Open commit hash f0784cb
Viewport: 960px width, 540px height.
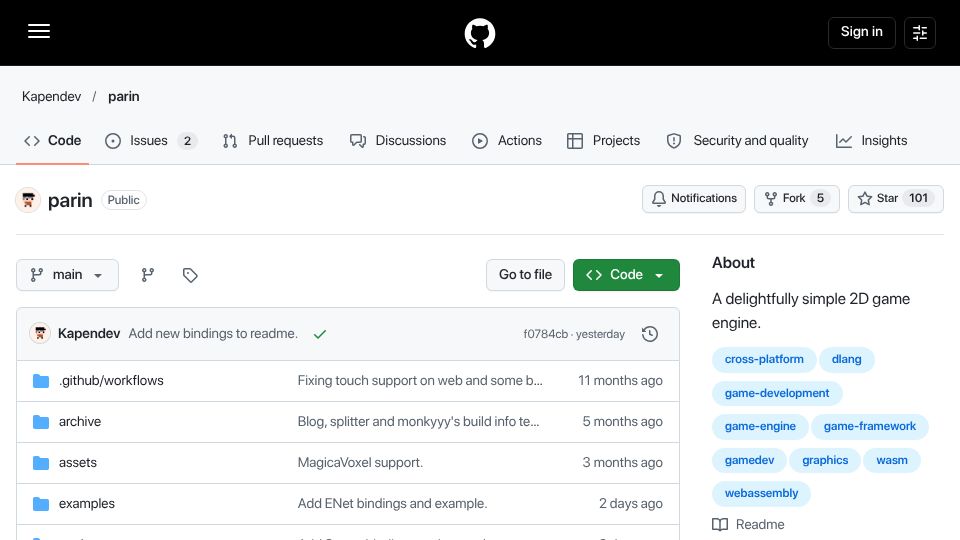point(545,334)
